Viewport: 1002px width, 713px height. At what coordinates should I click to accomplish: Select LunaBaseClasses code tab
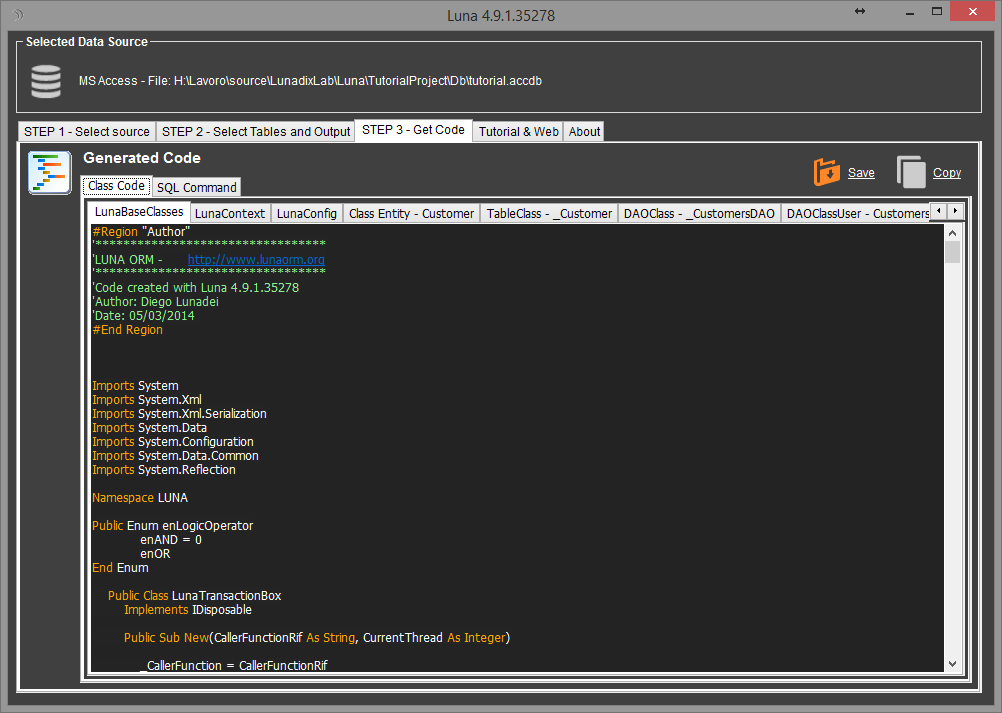click(x=139, y=211)
